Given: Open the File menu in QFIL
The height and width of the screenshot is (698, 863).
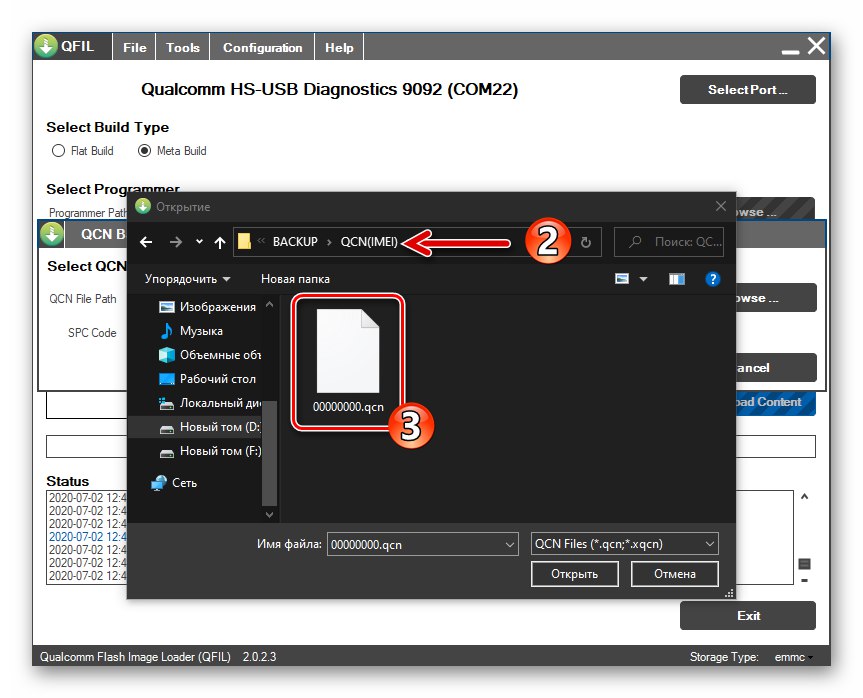Looking at the screenshot, I should [x=135, y=48].
